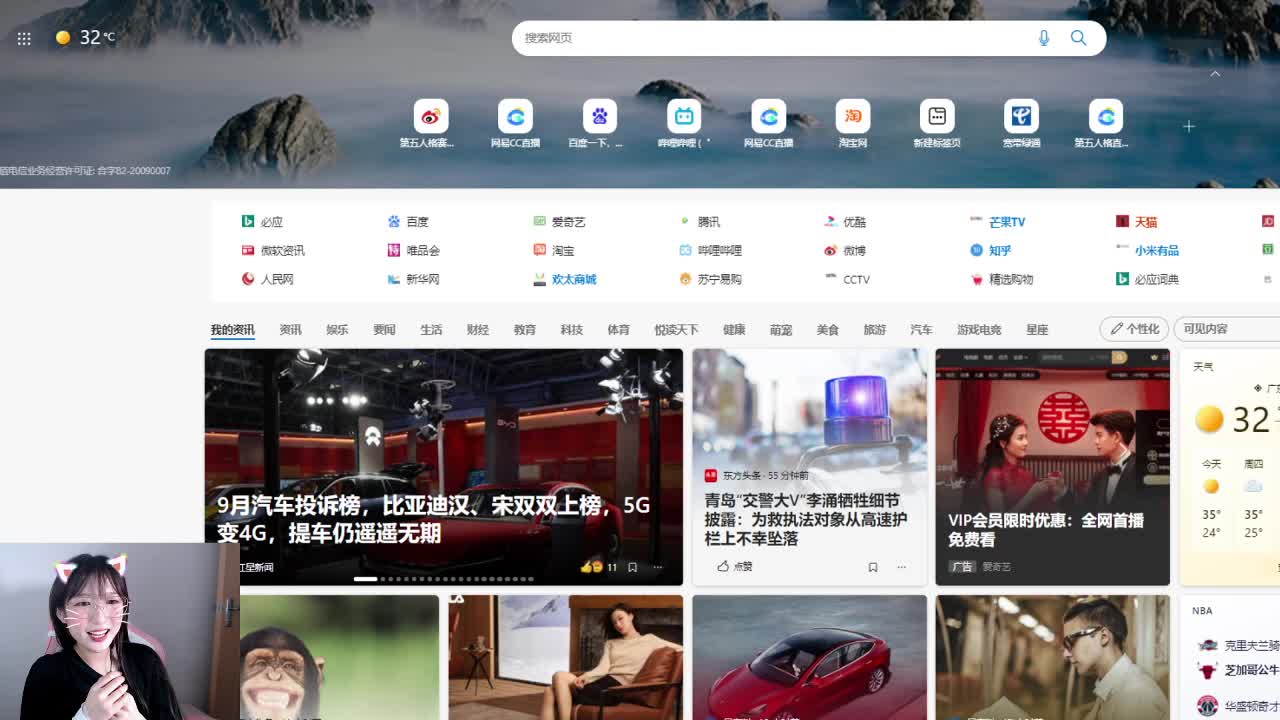Open the 百度 site link
This screenshot has width=1280, height=720.
click(409, 221)
